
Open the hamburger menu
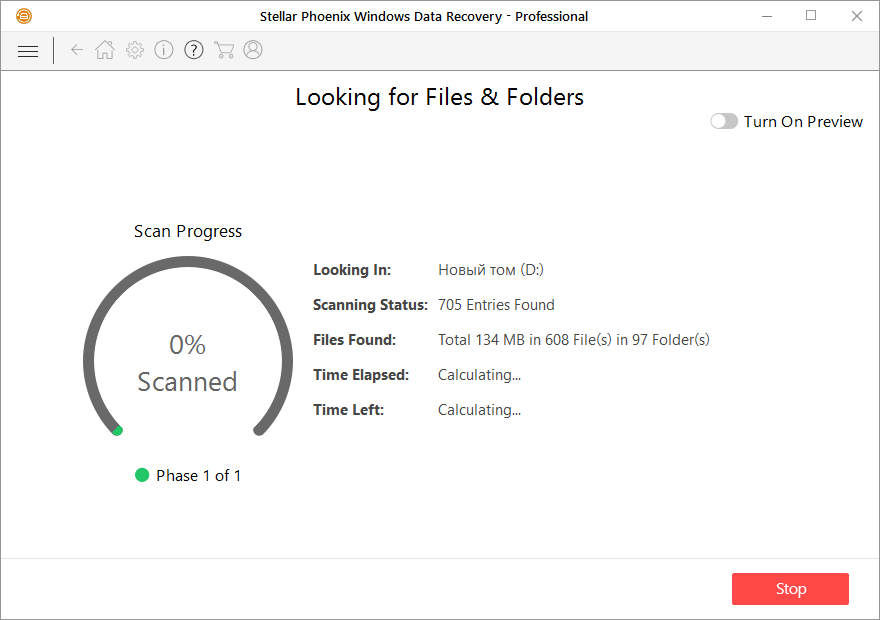[x=28, y=51]
